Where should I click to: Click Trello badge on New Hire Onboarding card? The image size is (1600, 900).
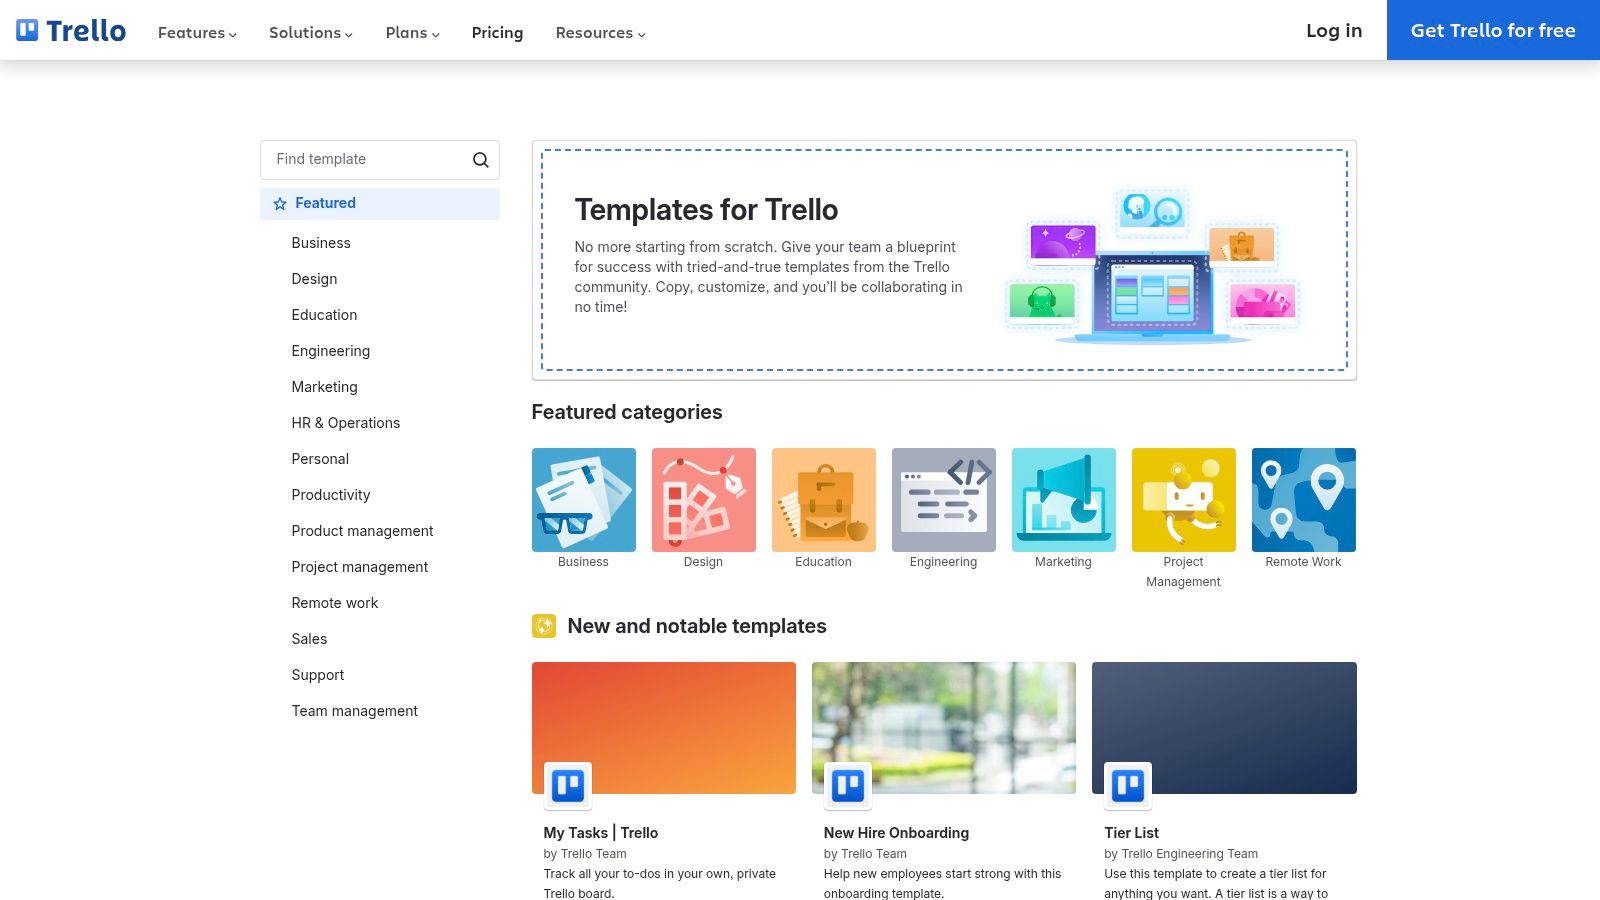[848, 786]
